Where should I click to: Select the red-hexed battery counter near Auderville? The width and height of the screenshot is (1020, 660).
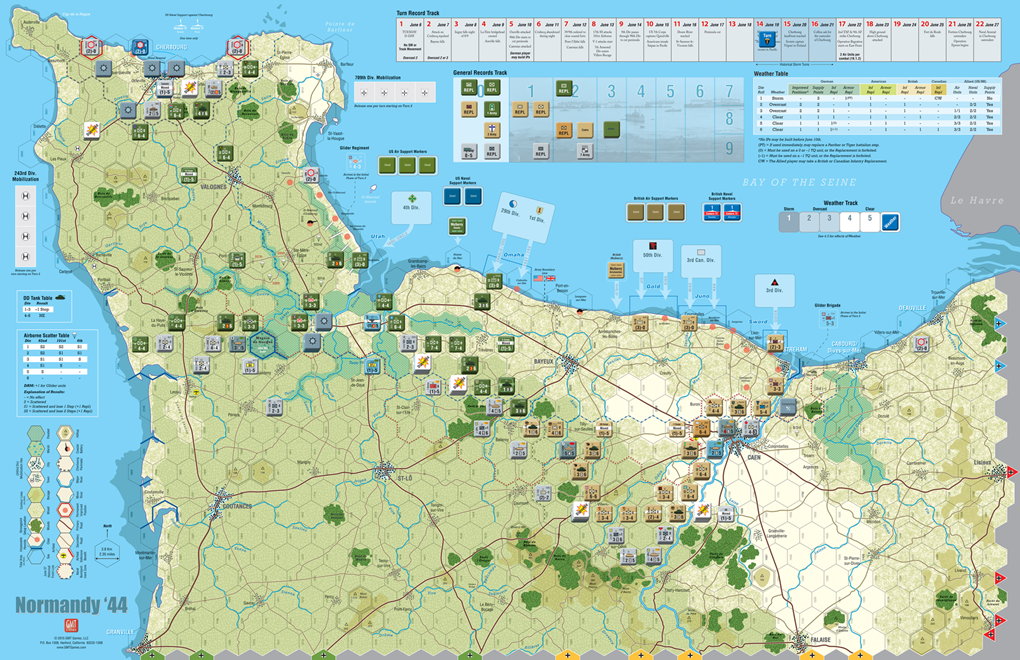point(90,47)
